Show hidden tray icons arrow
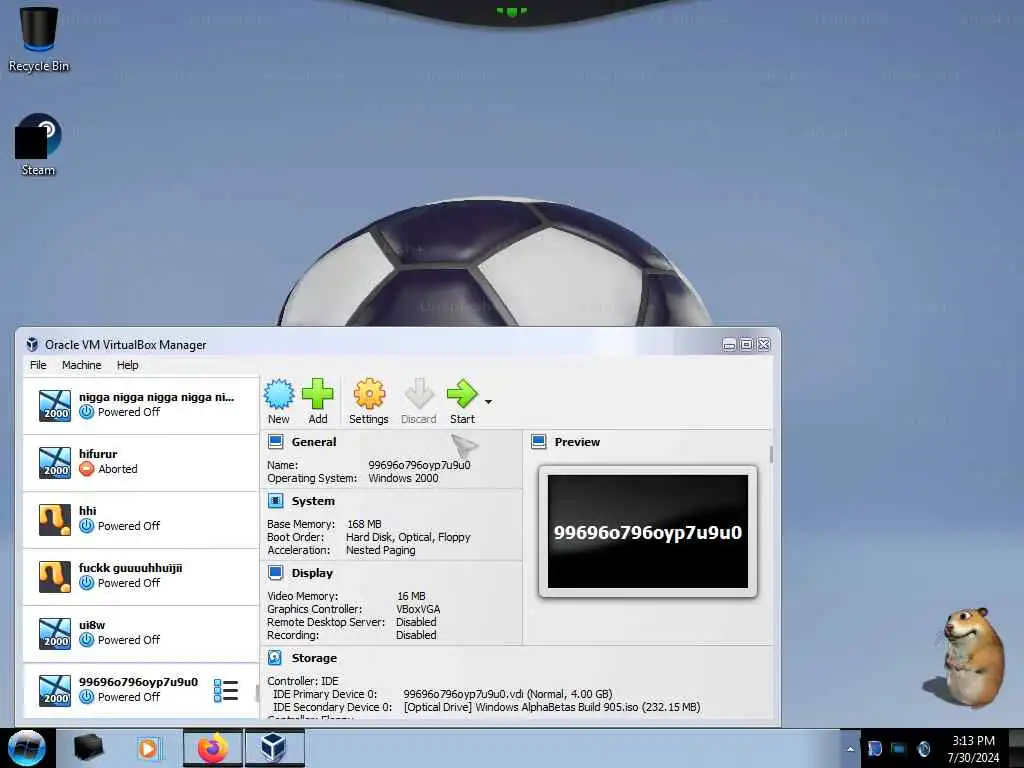 (x=850, y=749)
